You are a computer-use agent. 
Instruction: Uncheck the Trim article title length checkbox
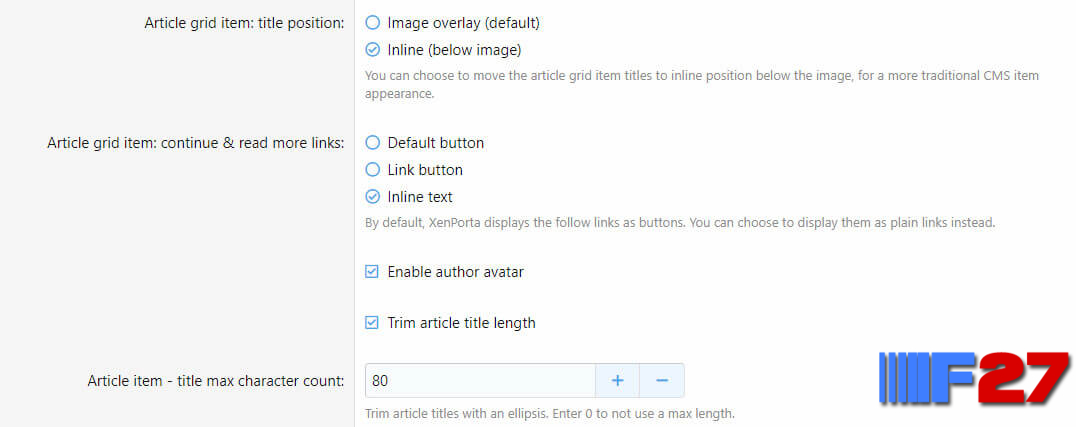click(x=371, y=323)
